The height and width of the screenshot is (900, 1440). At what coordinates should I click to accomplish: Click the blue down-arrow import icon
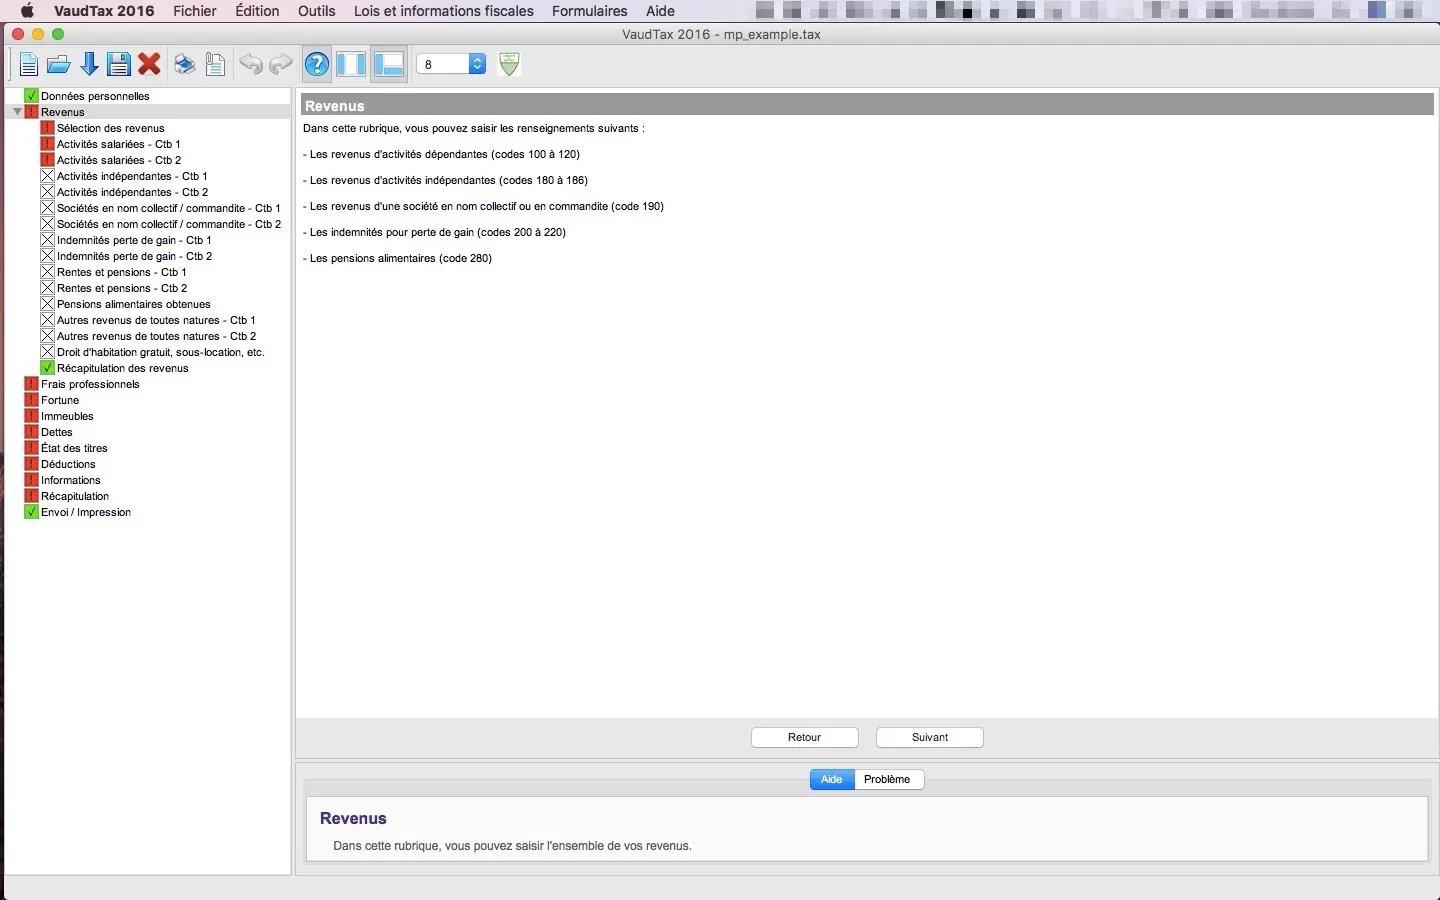pyautogui.click(x=89, y=65)
